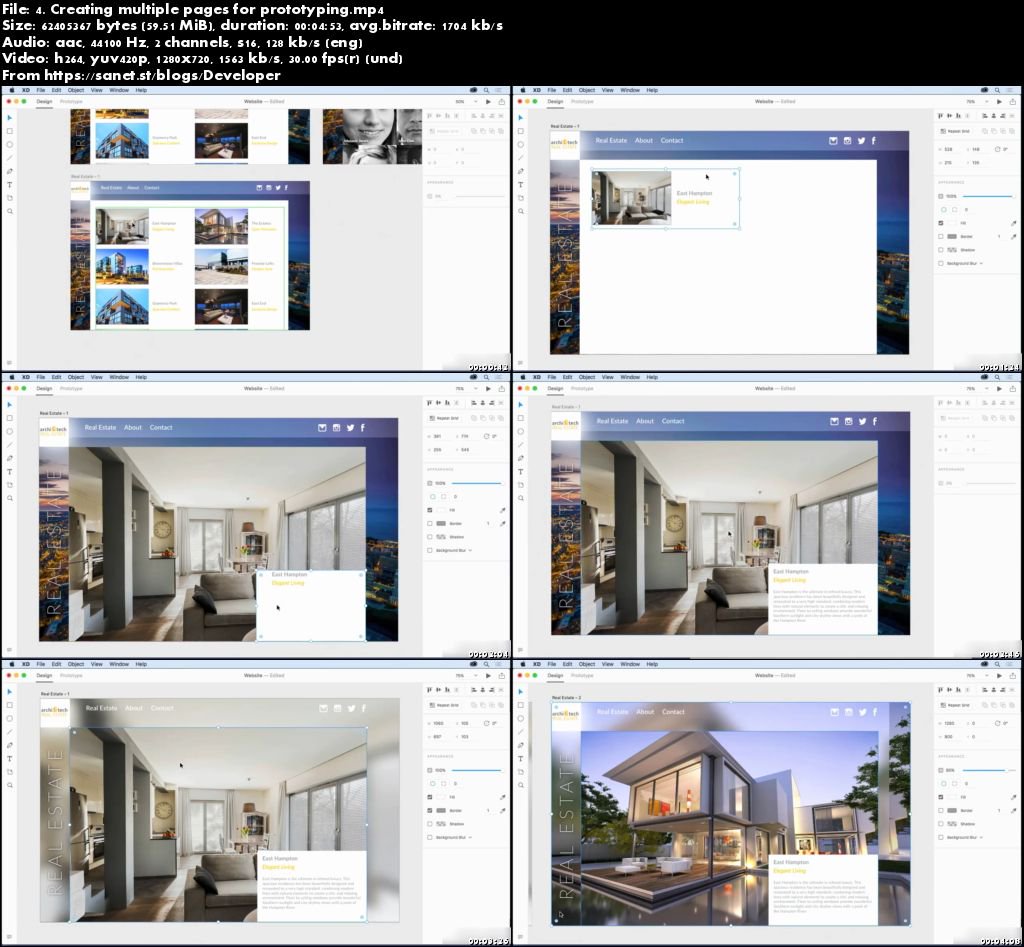Toggle the Border checkbox in the faded-header frame
Viewport: 1024px width, 947px height.
click(x=430, y=811)
